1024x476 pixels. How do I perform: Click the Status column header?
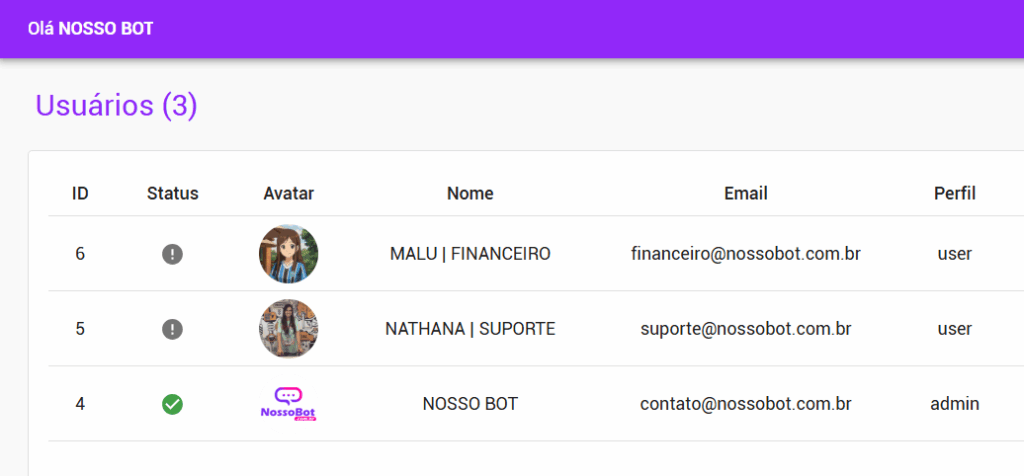[x=172, y=193]
